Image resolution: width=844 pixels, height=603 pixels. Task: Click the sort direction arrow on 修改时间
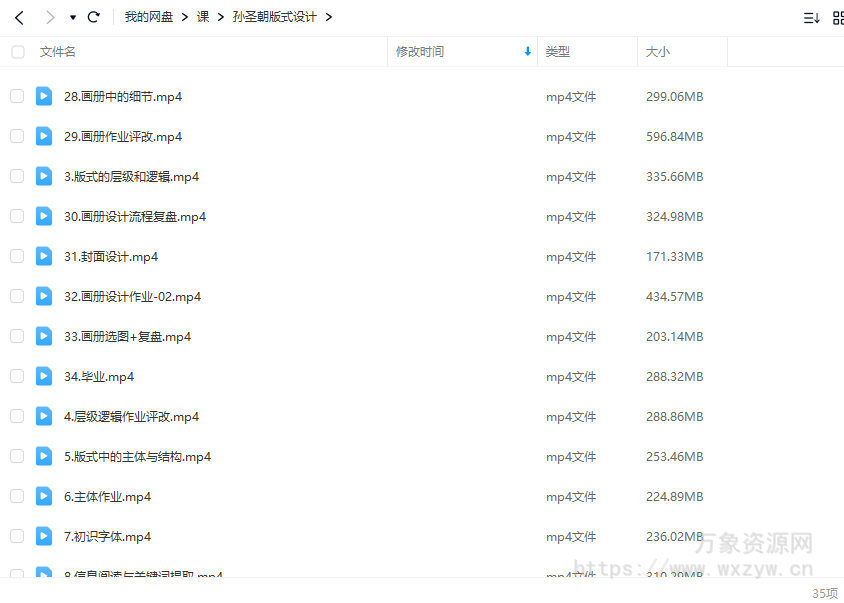click(528, 51)
